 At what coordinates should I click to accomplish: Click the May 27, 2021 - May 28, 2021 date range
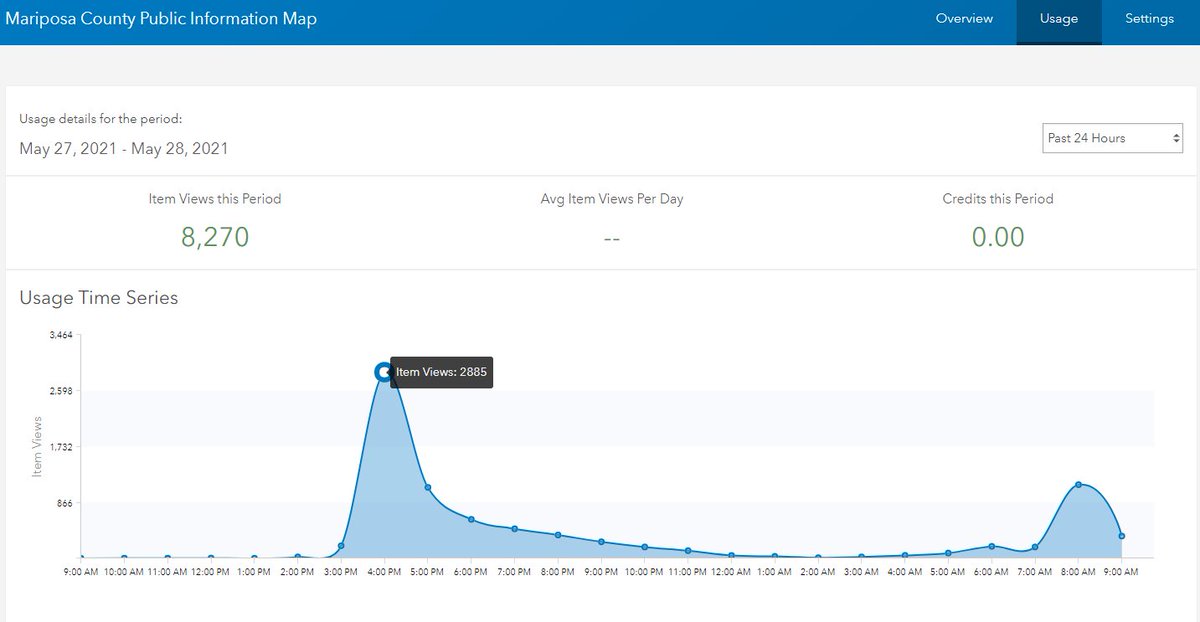(125, 148)
